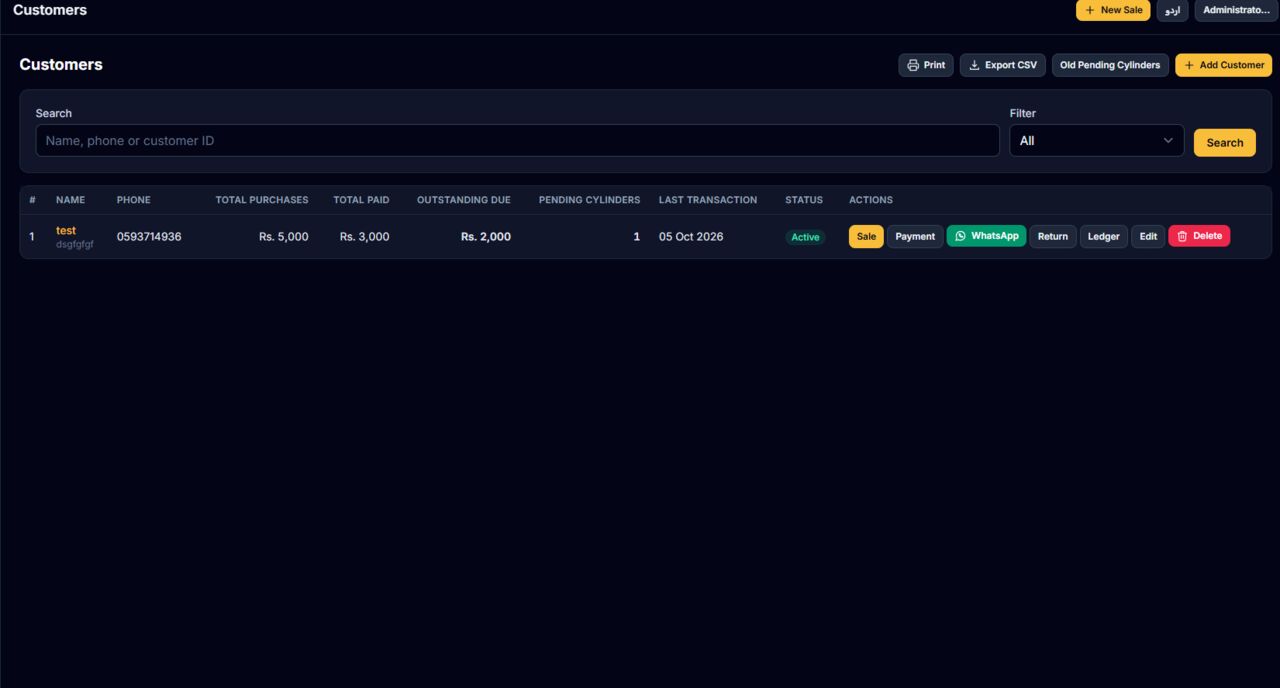Add a new customer
The width and height of the screenshot is (1280, 688).
[x=1224, y=65]
